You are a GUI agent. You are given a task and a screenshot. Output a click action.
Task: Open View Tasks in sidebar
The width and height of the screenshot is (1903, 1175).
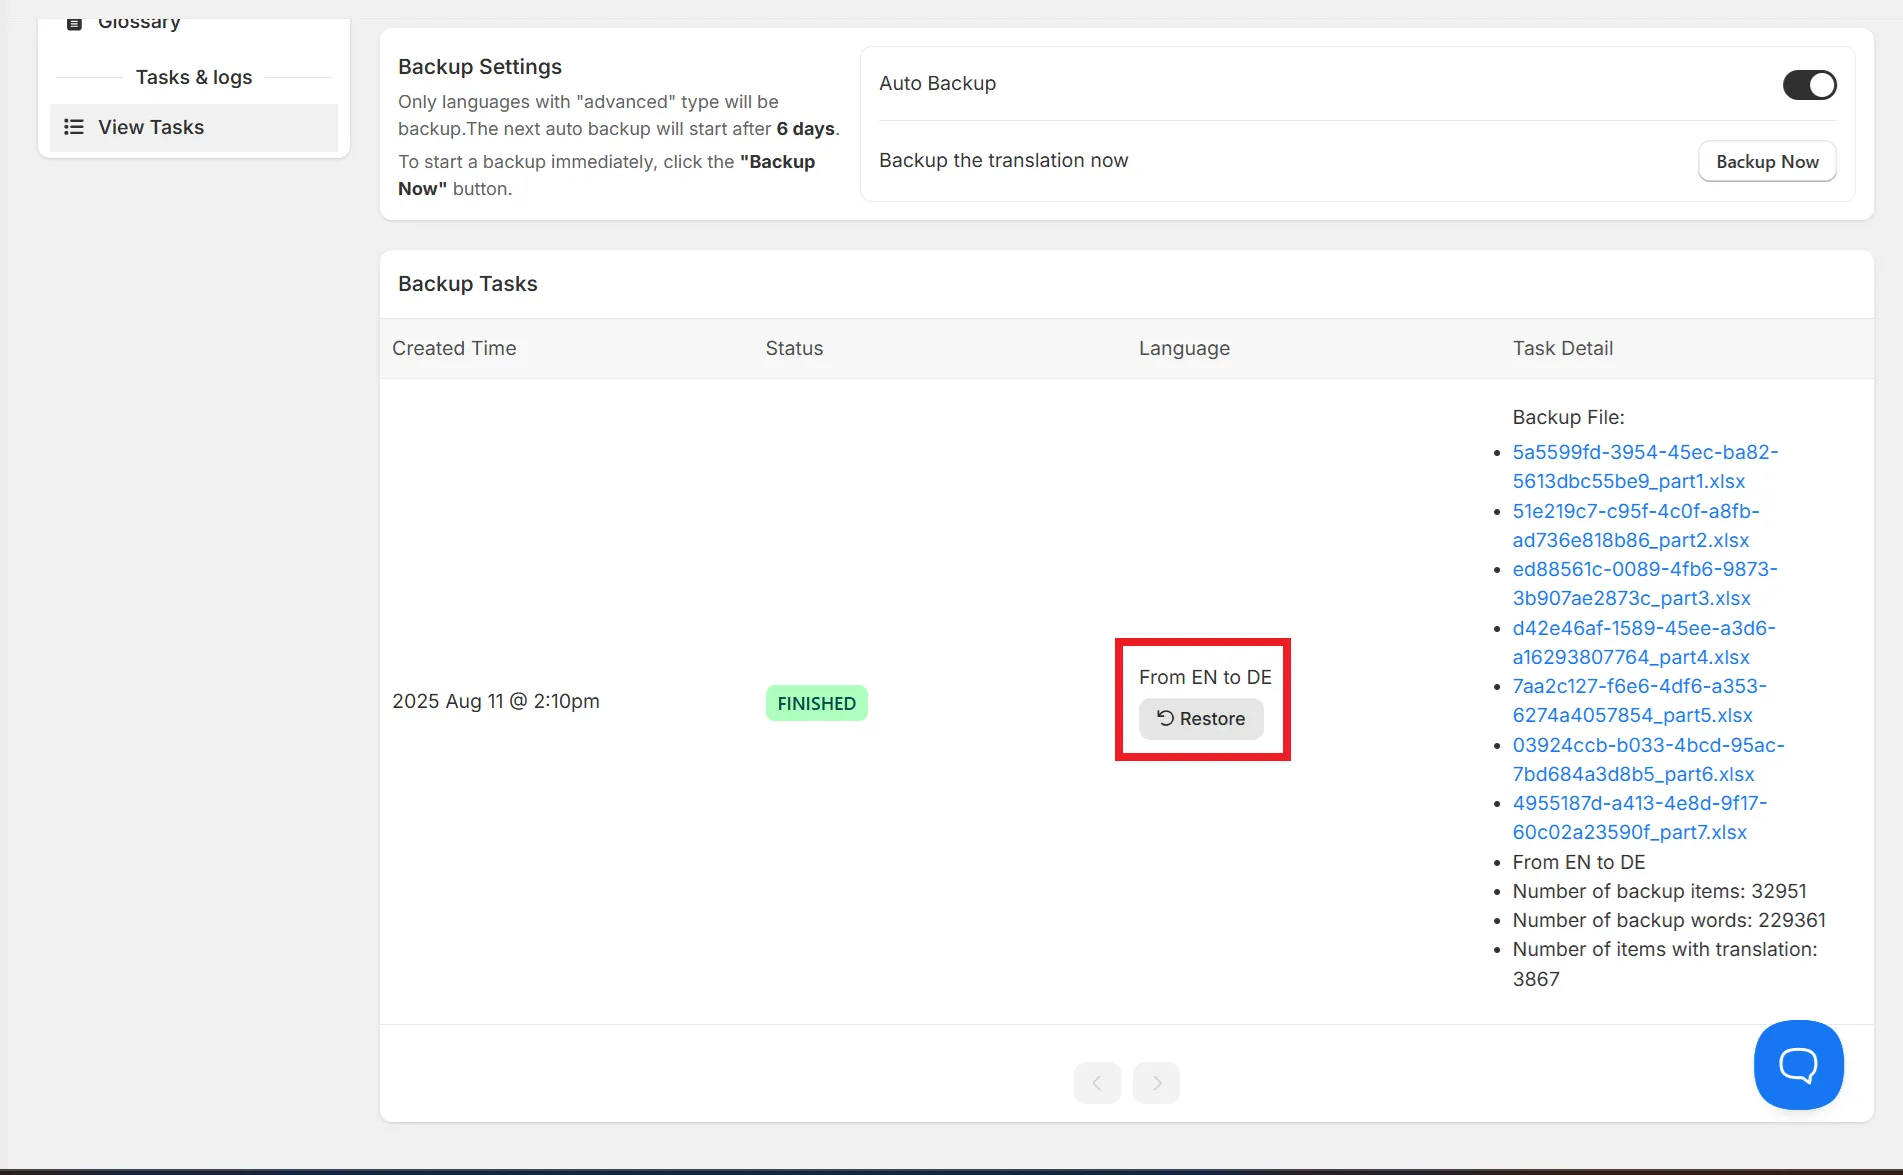tap(194, 128)
